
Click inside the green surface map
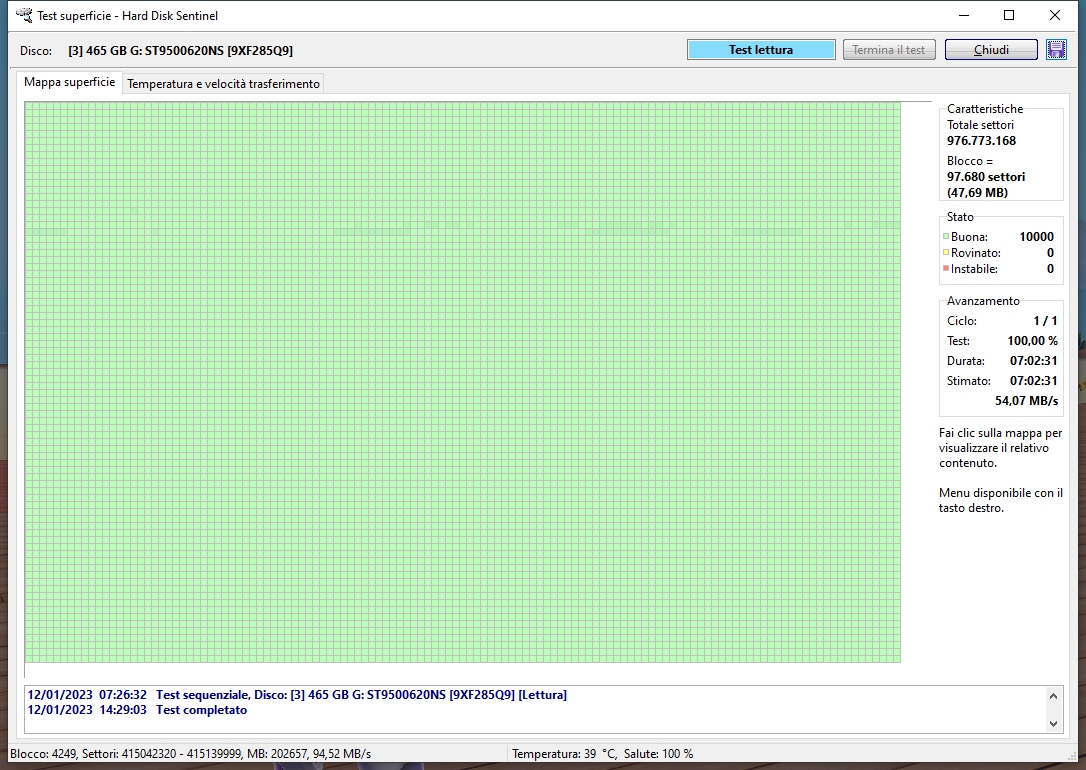tap(463, 382)
